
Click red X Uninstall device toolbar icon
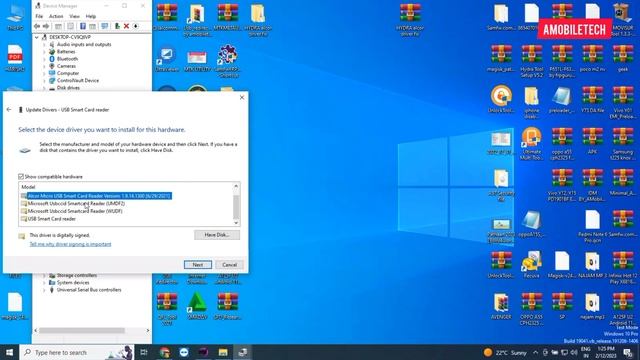coord(127,26)
